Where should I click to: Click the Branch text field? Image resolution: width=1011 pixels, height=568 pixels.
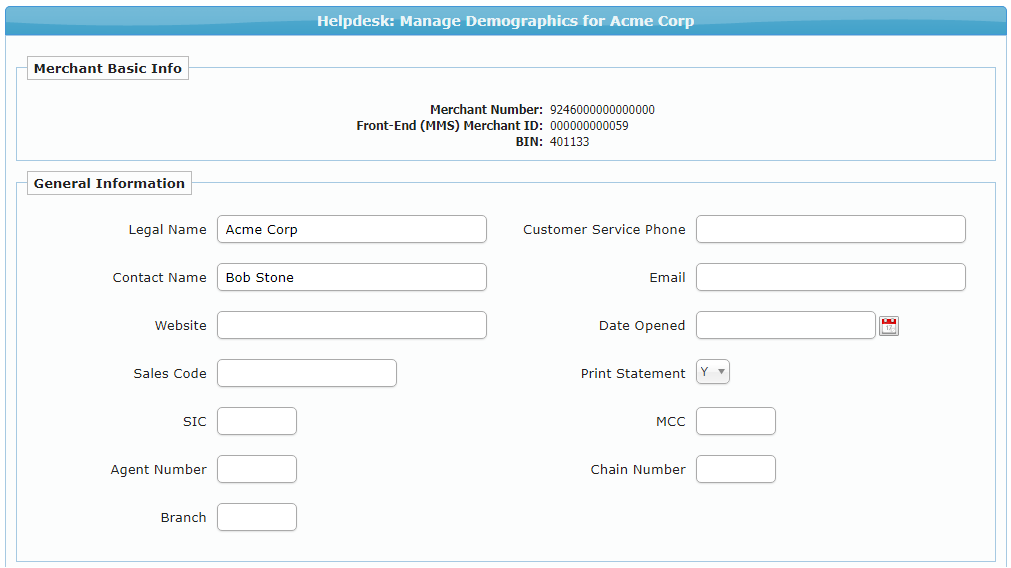257,517
